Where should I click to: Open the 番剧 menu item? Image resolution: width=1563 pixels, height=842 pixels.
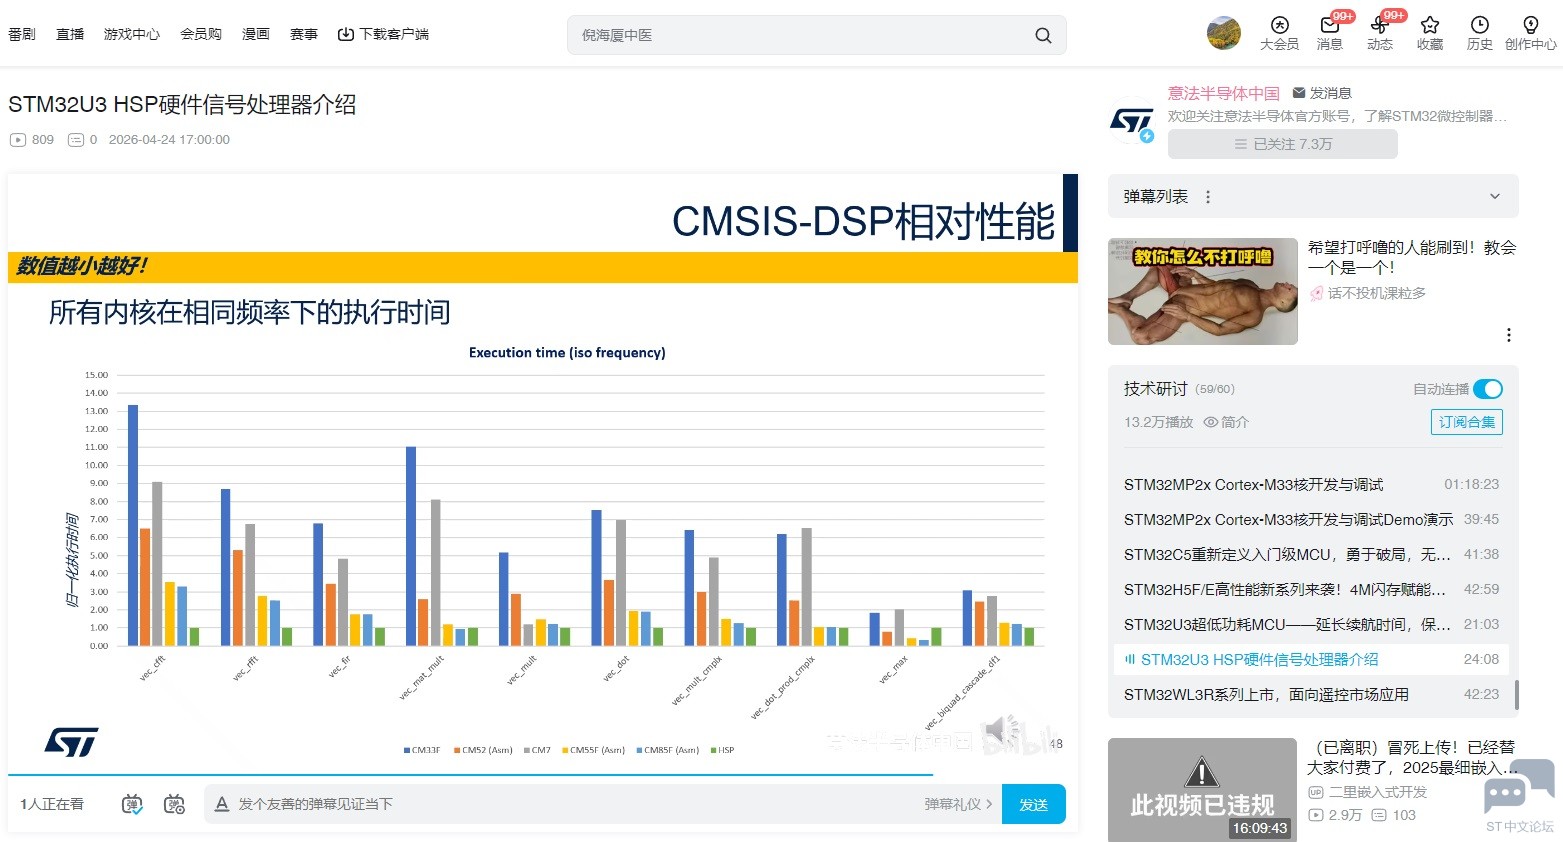coord(22,34)
